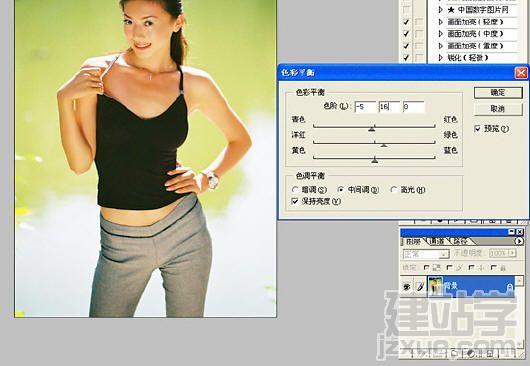Click the star icon action set entry
This screenshot has height=366, width=530.
tap(478, 10)
